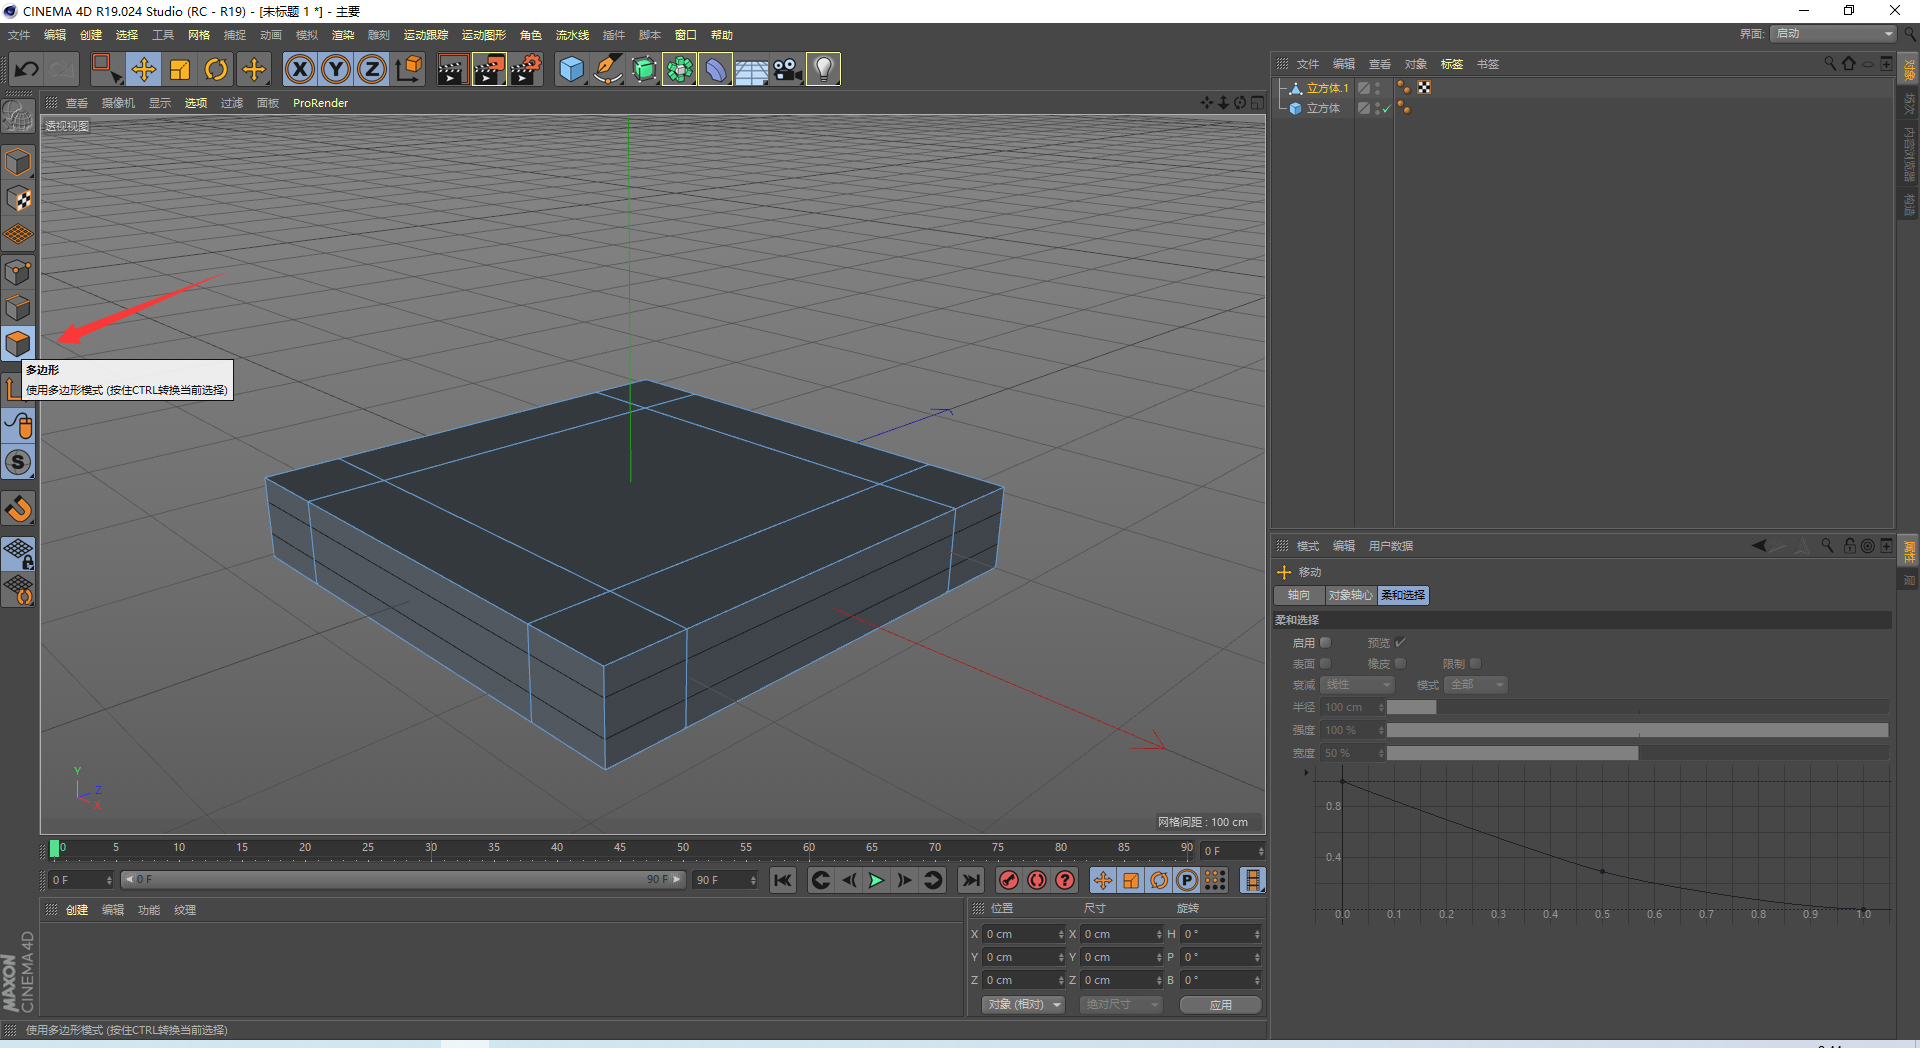Add a Cube primitive from the toolbar
This screenshot has height=1048, width=1920.
coord(571,69)
